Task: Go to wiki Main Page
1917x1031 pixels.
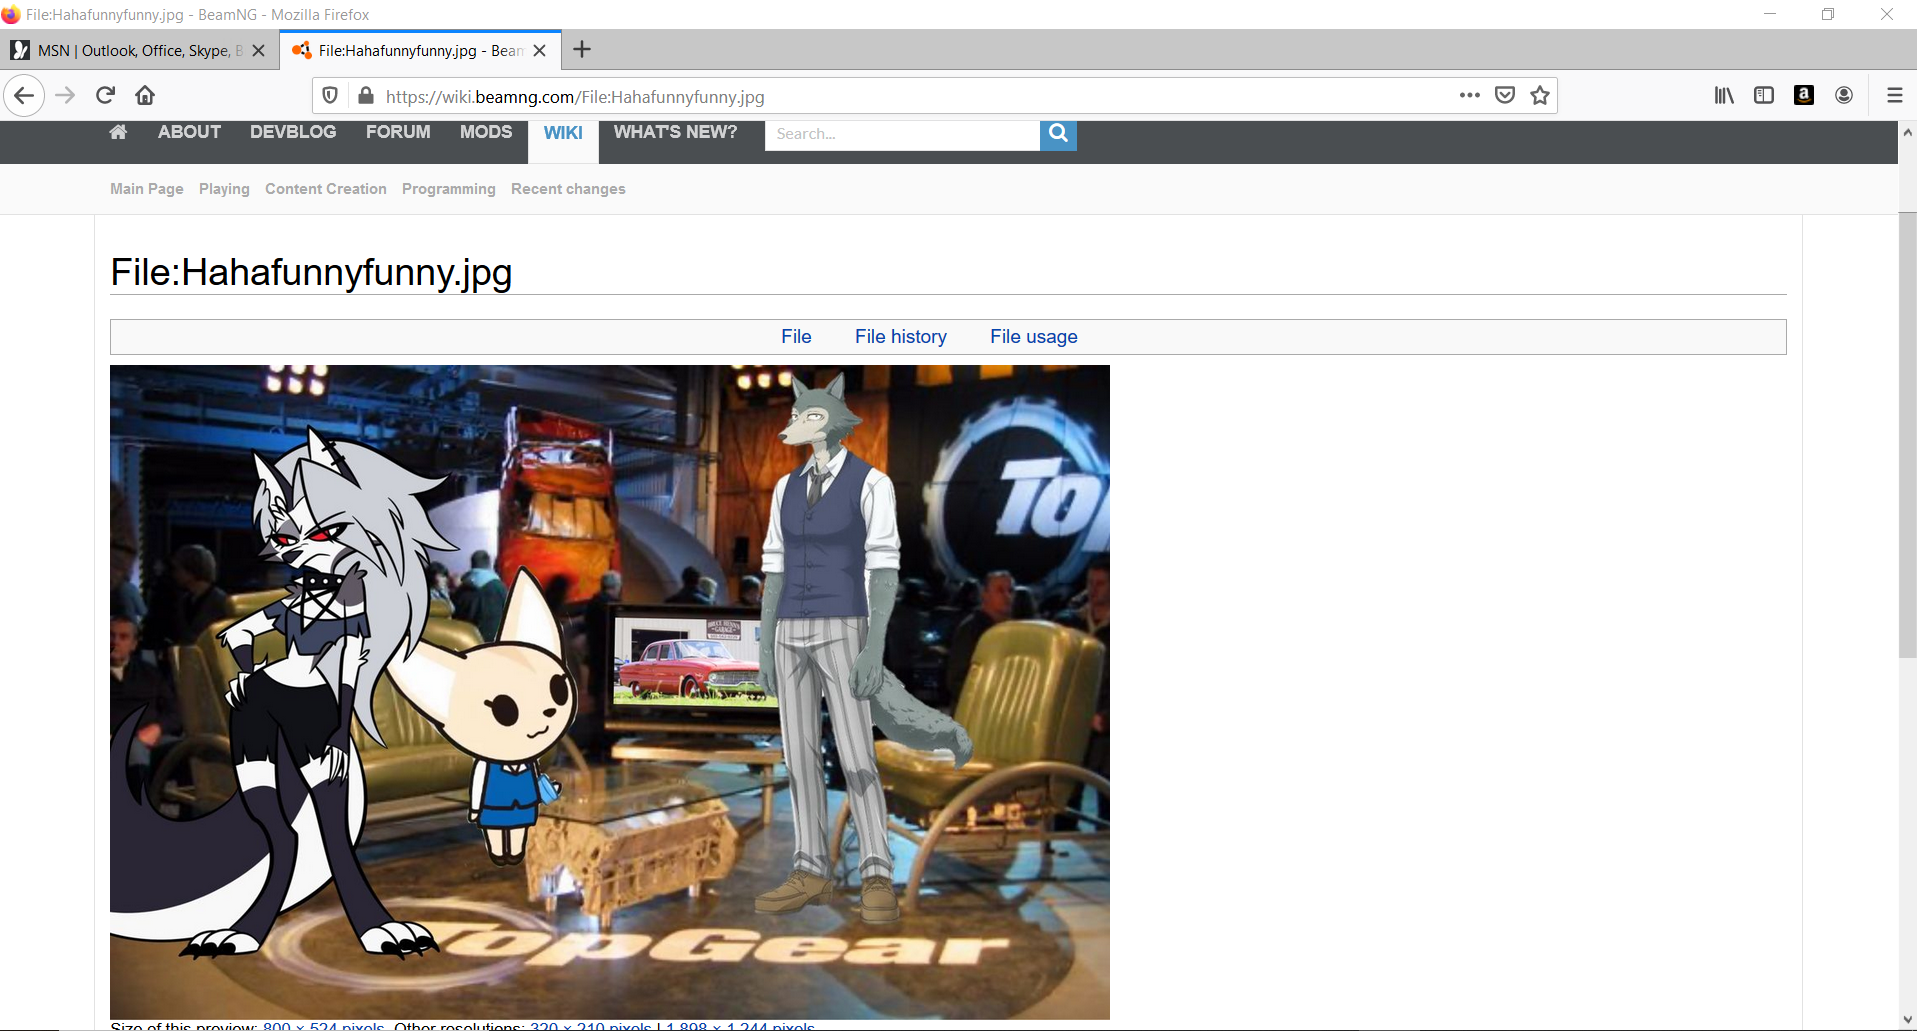Action: pos(147,189)
